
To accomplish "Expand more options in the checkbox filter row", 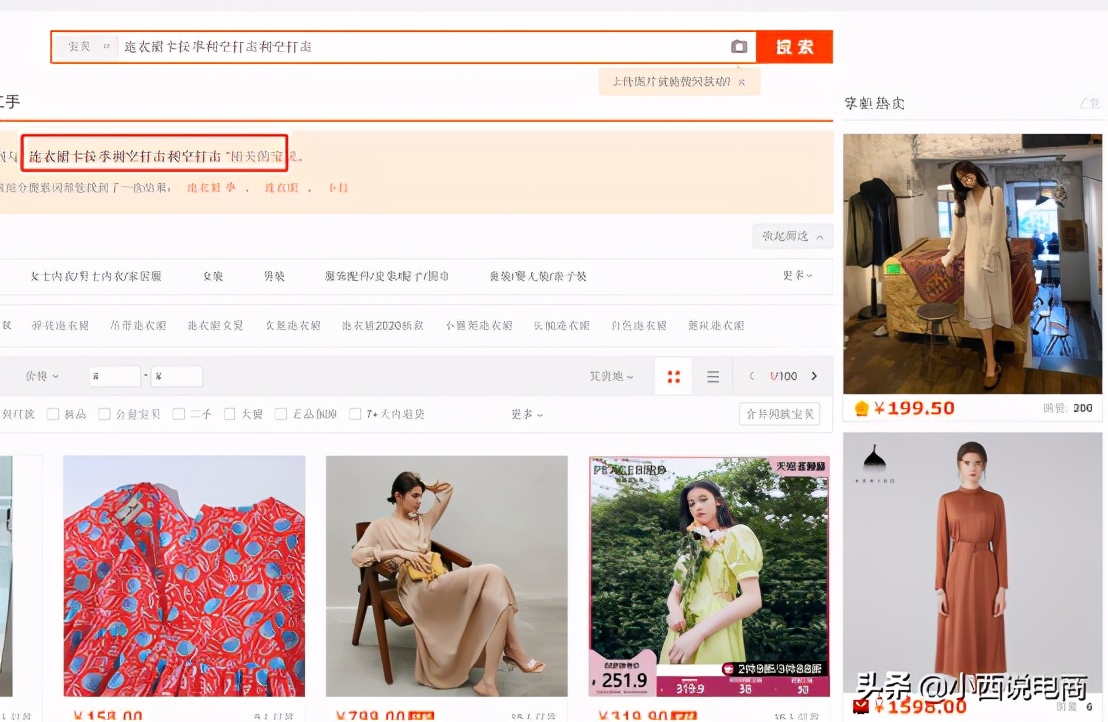I will click(526, 414).
